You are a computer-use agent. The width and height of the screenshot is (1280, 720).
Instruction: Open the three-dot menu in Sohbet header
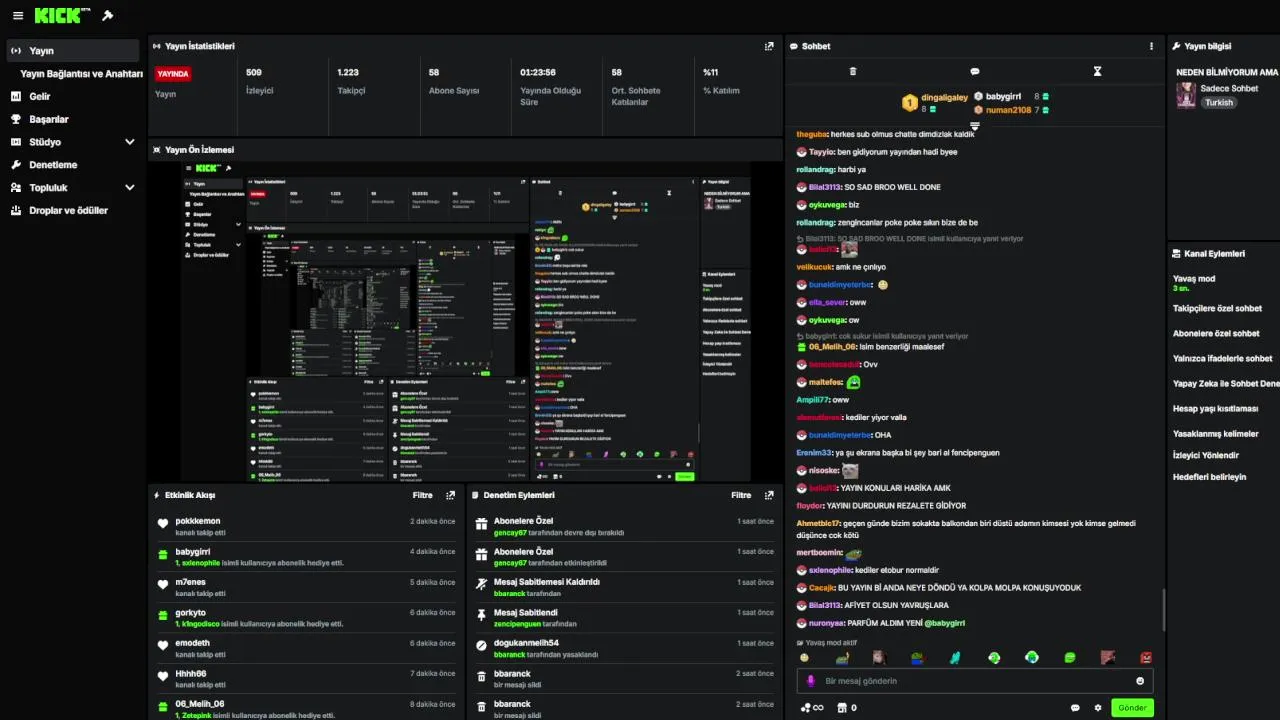coord(1151,46)
